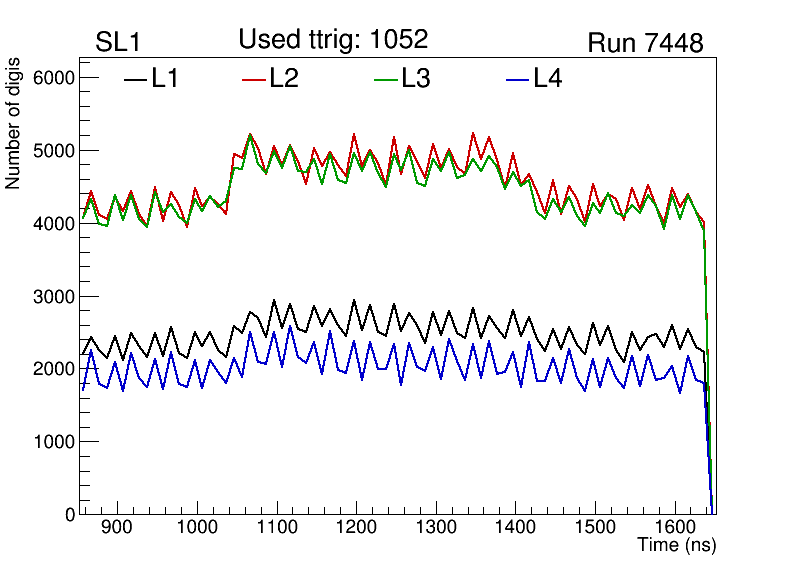Click the SL1 title in the top left
The width and height of the screenshot is (796, 572).
pos(120,43)
